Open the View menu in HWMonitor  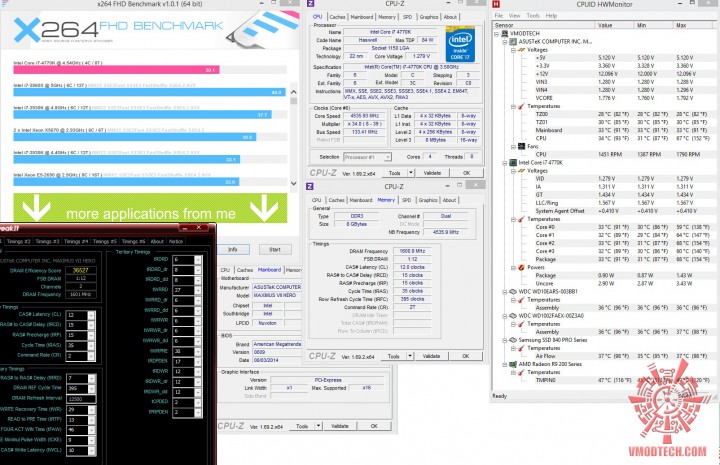point(514,16)
